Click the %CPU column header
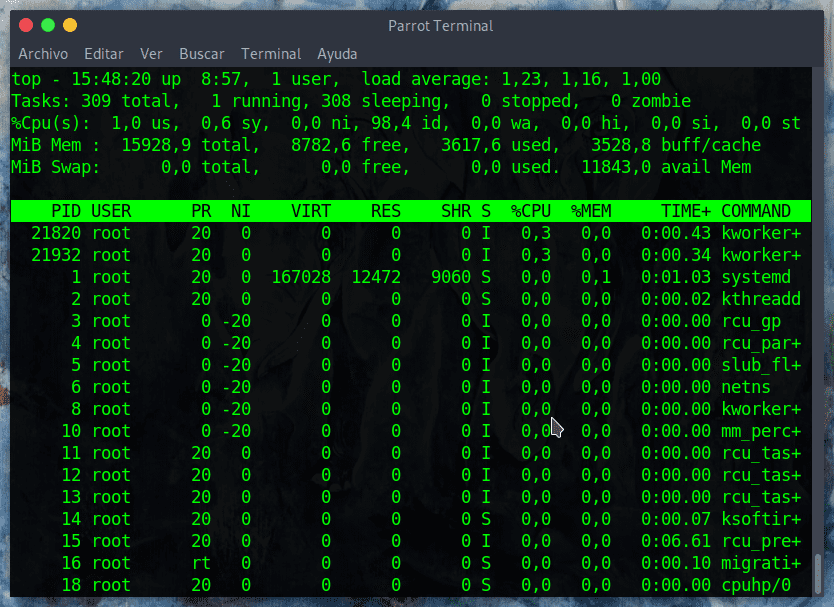 pyautogui.click(x=531, y=211)
